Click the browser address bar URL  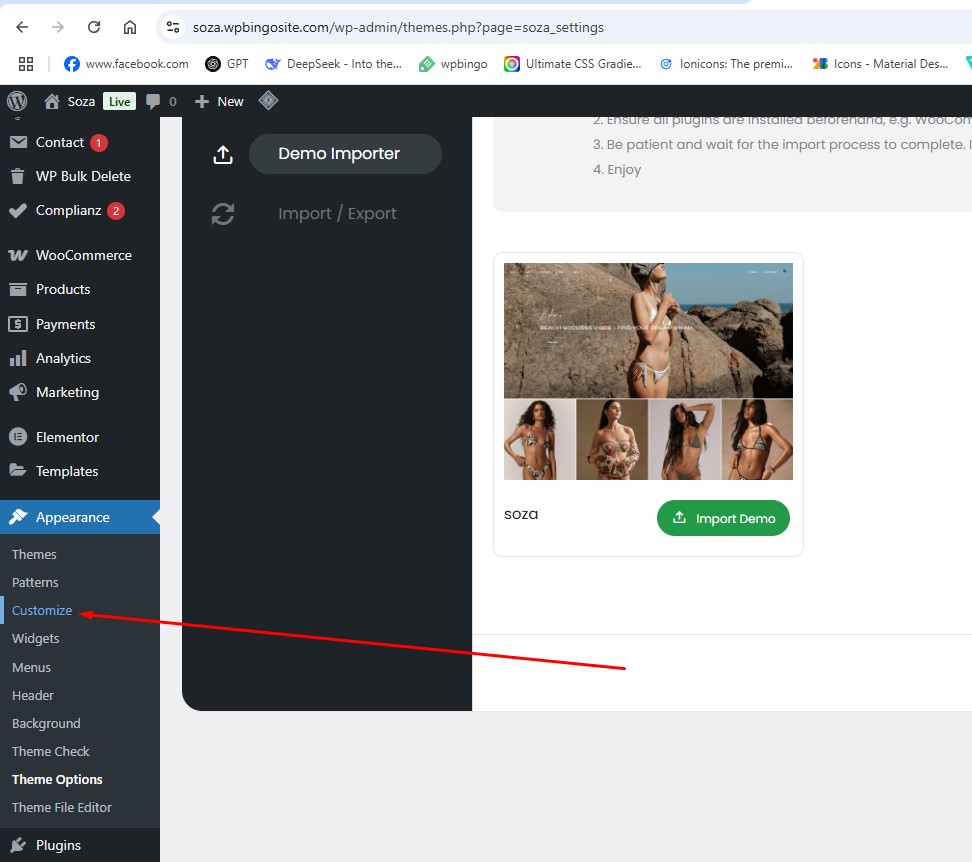(x=398, y=27)
